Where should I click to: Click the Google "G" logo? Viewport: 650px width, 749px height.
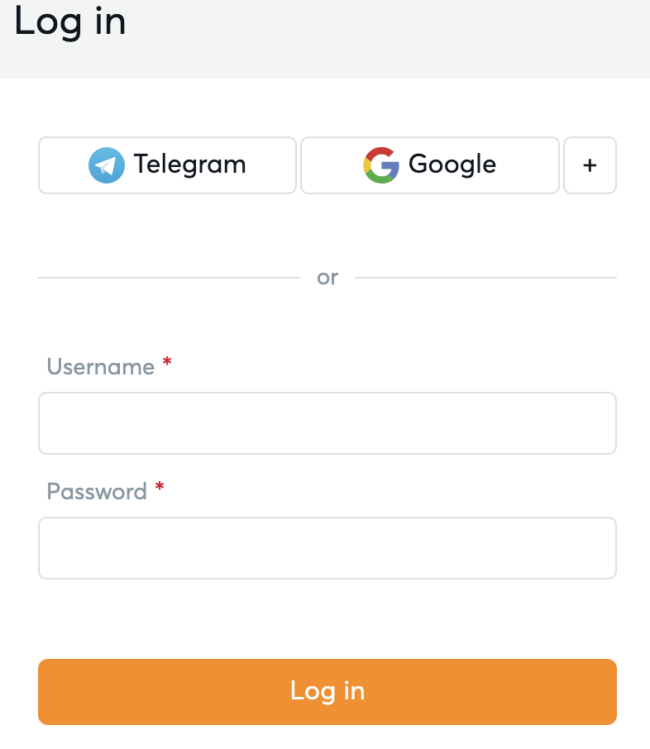381,165
